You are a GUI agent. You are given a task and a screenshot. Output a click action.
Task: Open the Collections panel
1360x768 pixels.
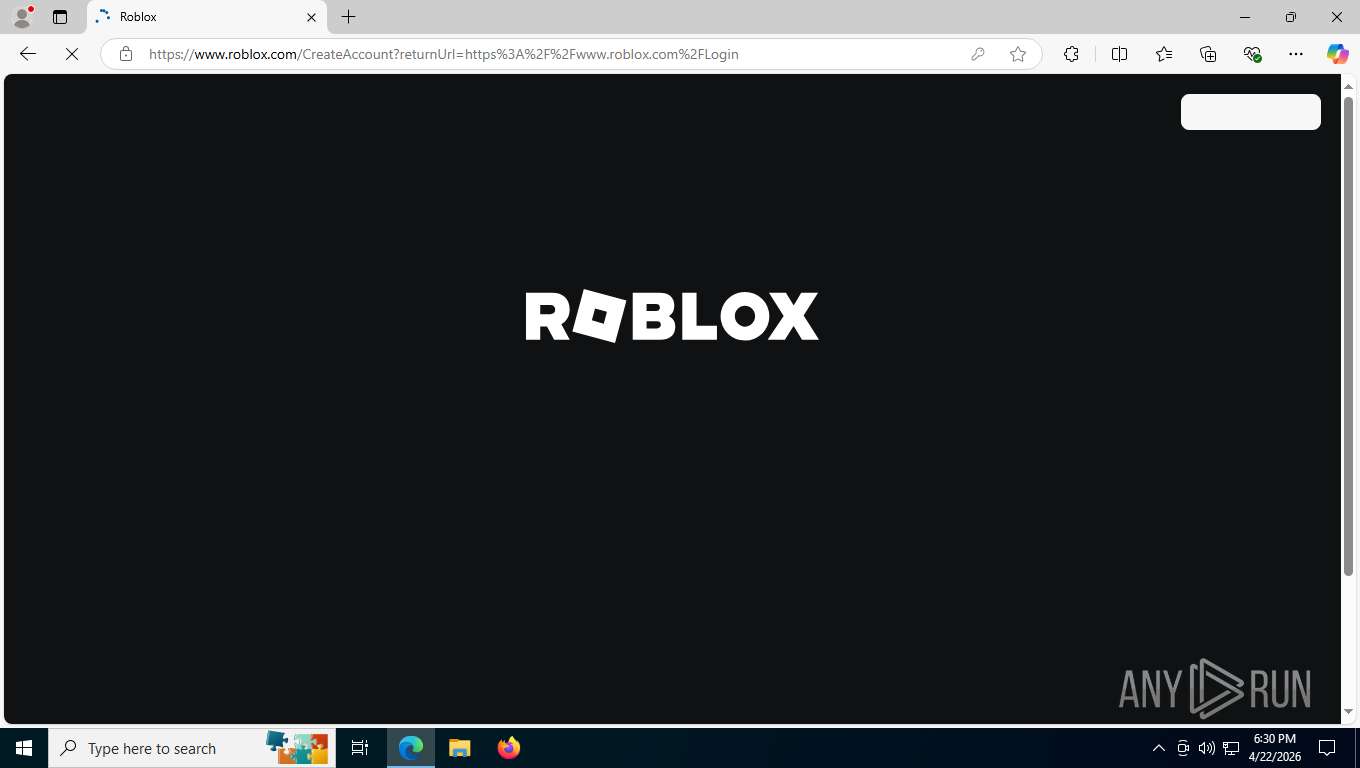tap(1208, 54)
